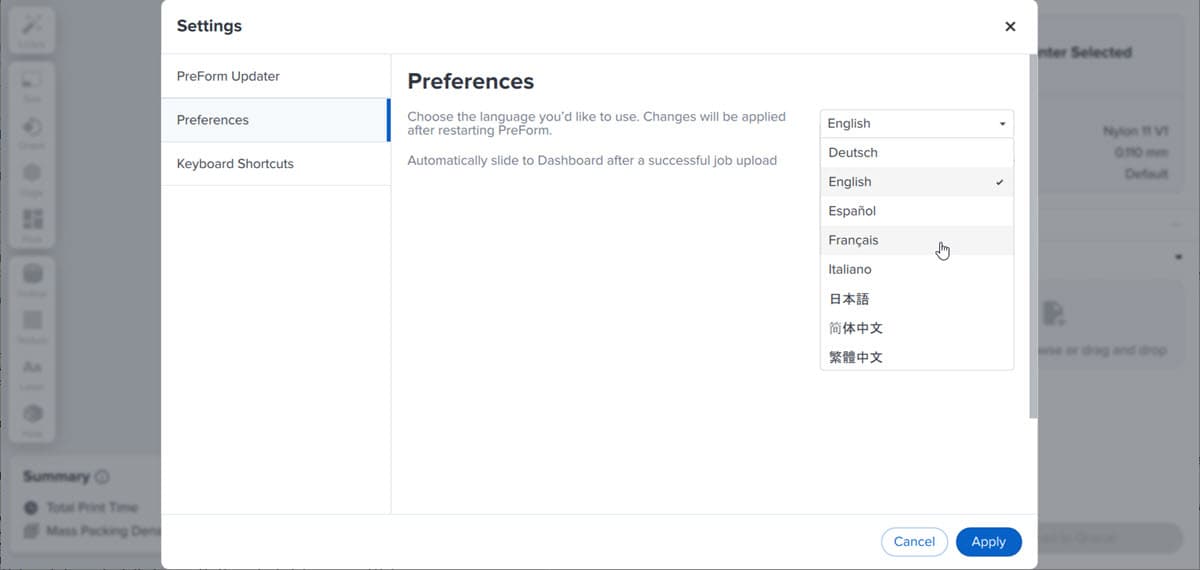Pick Italiano in the language list

click(x=917, y=269)
